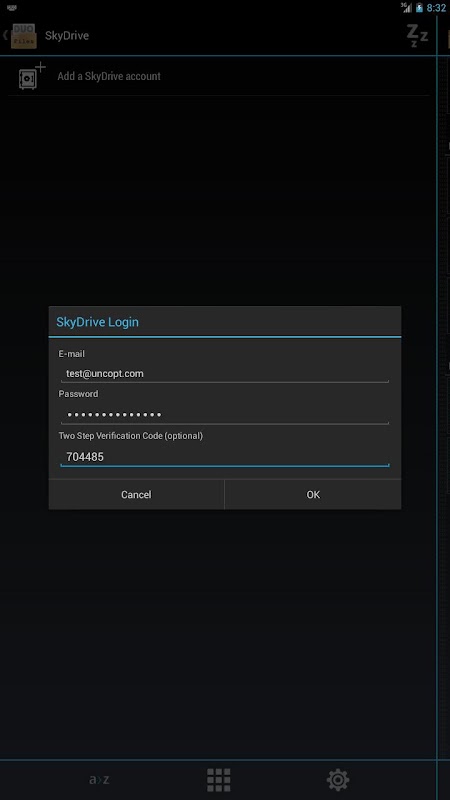Viewport: 450px width, 800px height.
Task: Tap the battery status icon
Action: point(419,8)
